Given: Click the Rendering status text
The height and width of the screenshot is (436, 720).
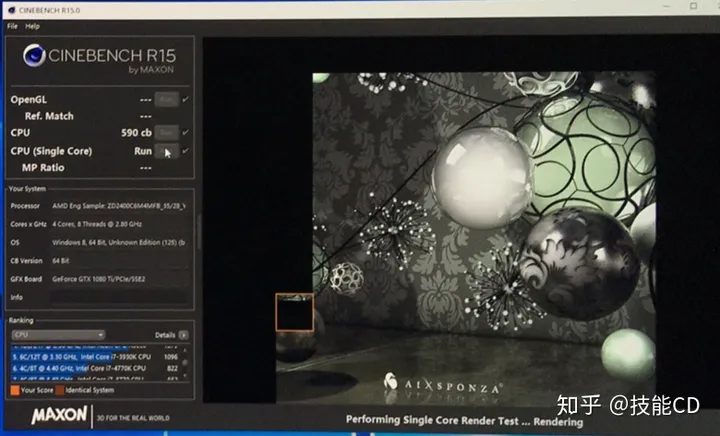Looking at the screenshot, I should [x=464, y=420].
